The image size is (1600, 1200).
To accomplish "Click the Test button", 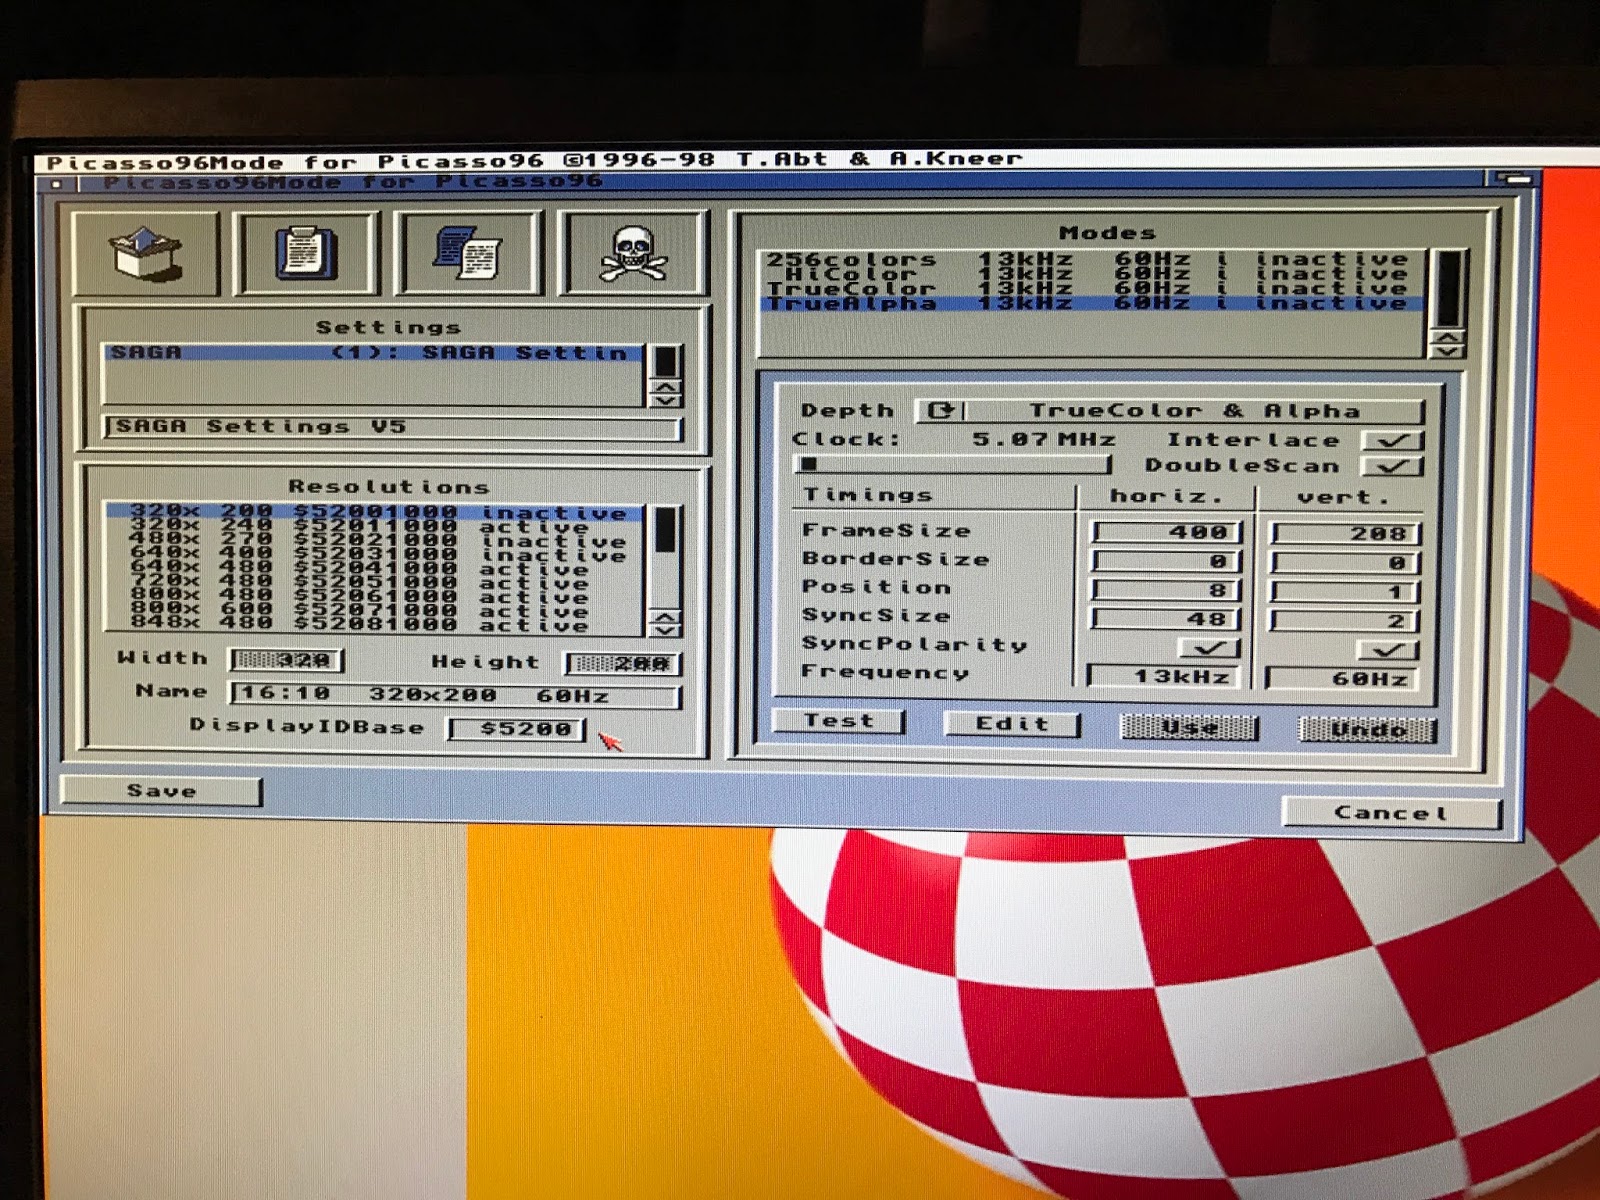I will pyautogui.click(x=838, y=721).
